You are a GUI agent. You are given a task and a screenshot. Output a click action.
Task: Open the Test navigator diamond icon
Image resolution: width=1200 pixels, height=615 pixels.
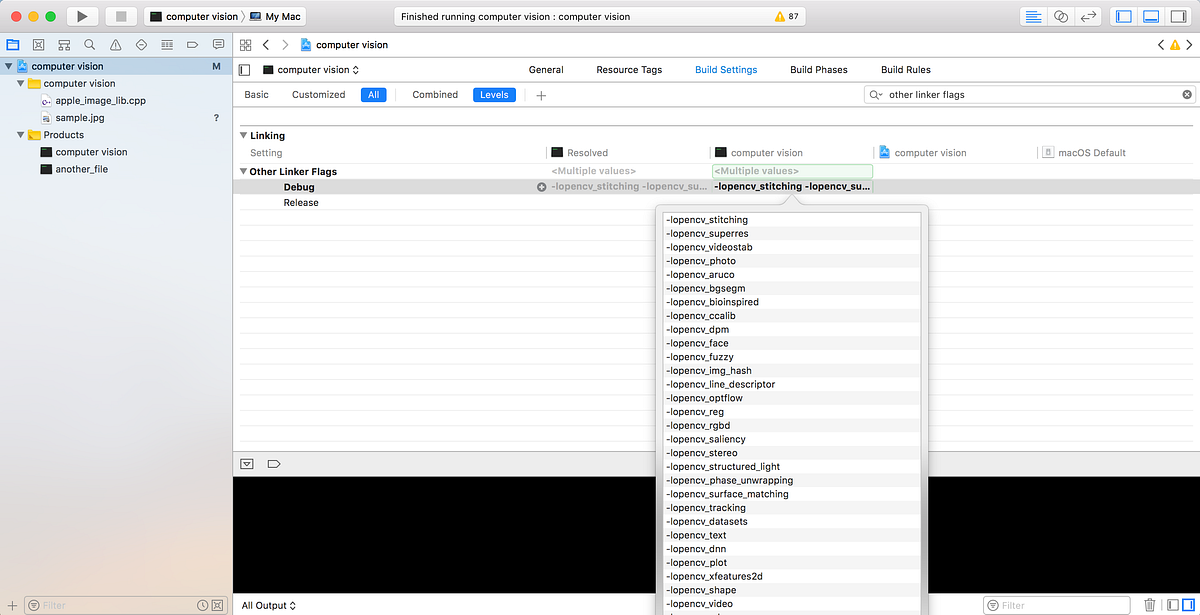point(140,44)
